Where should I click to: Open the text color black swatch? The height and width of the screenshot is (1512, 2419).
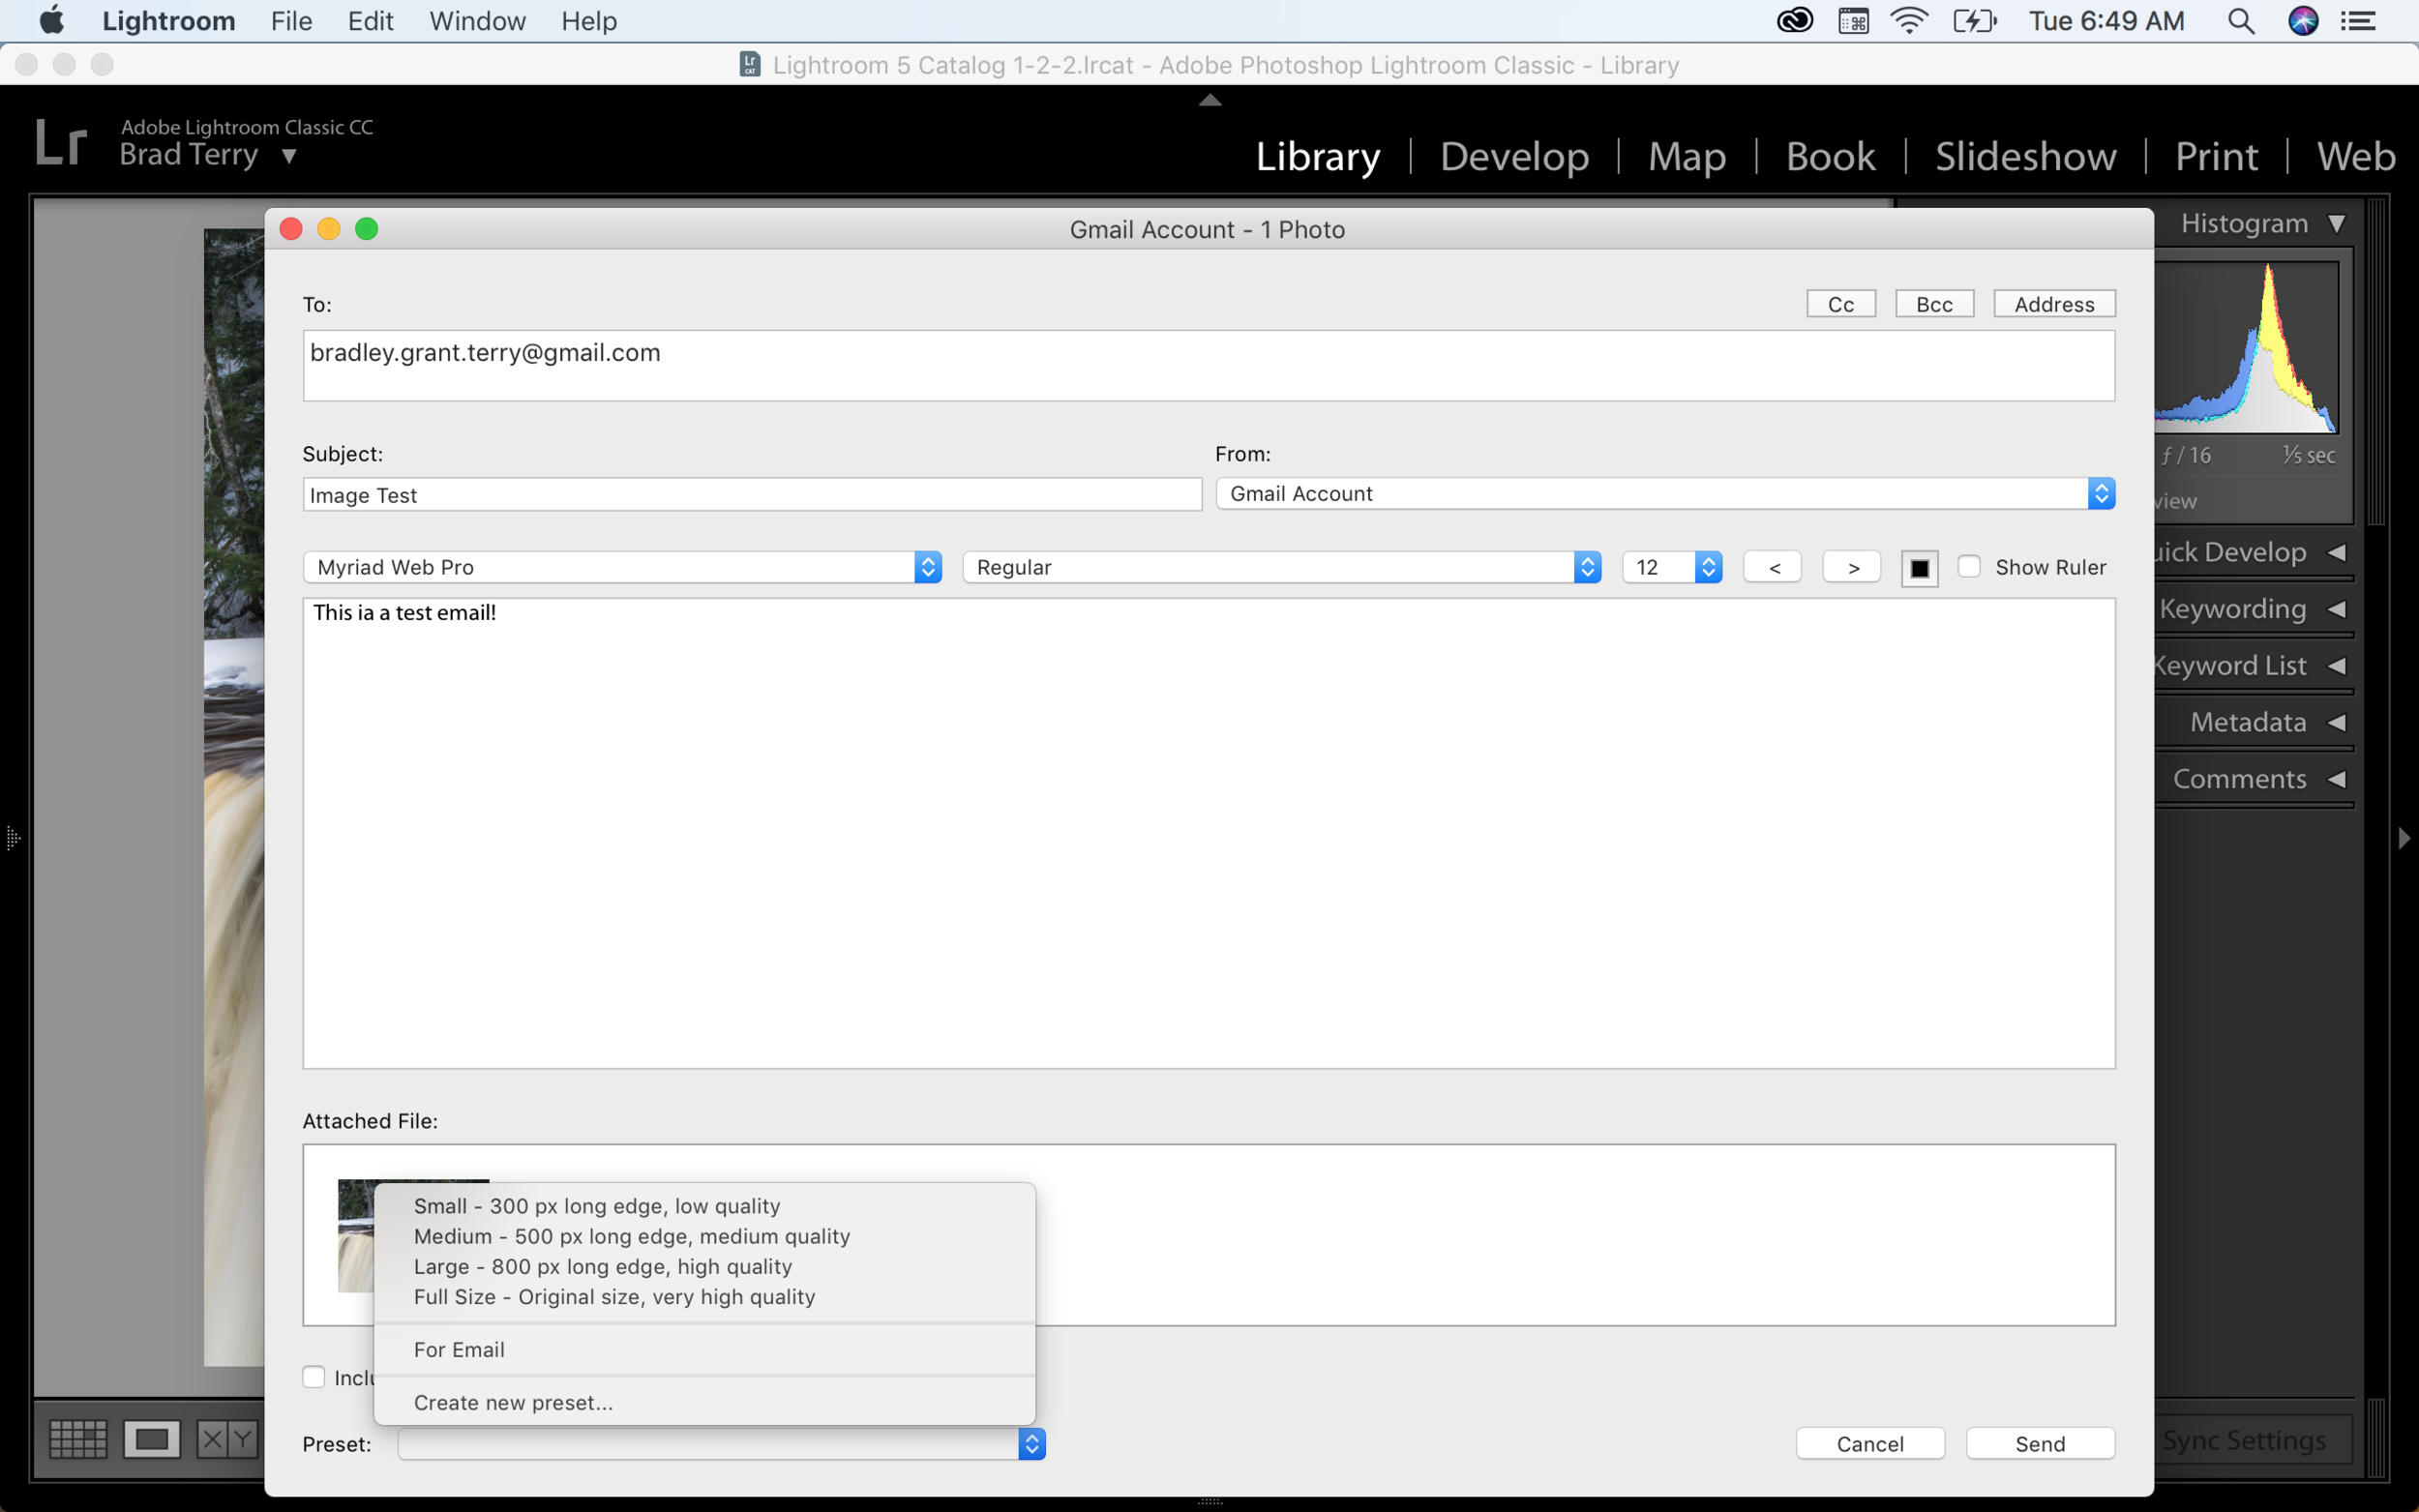coord(1920,568)
